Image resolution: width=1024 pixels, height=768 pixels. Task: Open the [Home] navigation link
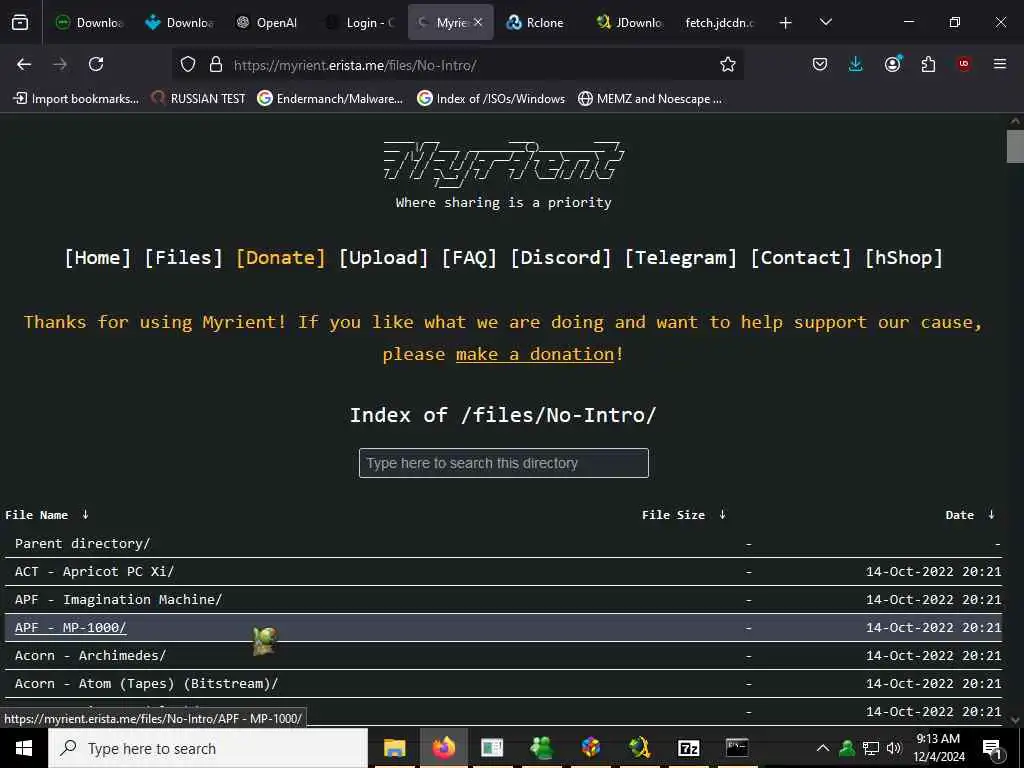[98, 257]
